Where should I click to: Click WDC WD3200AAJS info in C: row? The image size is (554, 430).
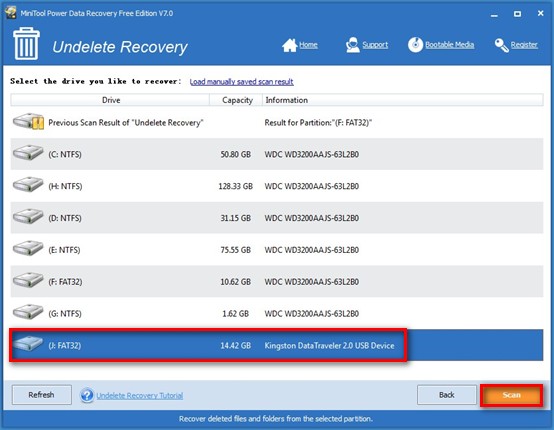click(x=312, y=154)
